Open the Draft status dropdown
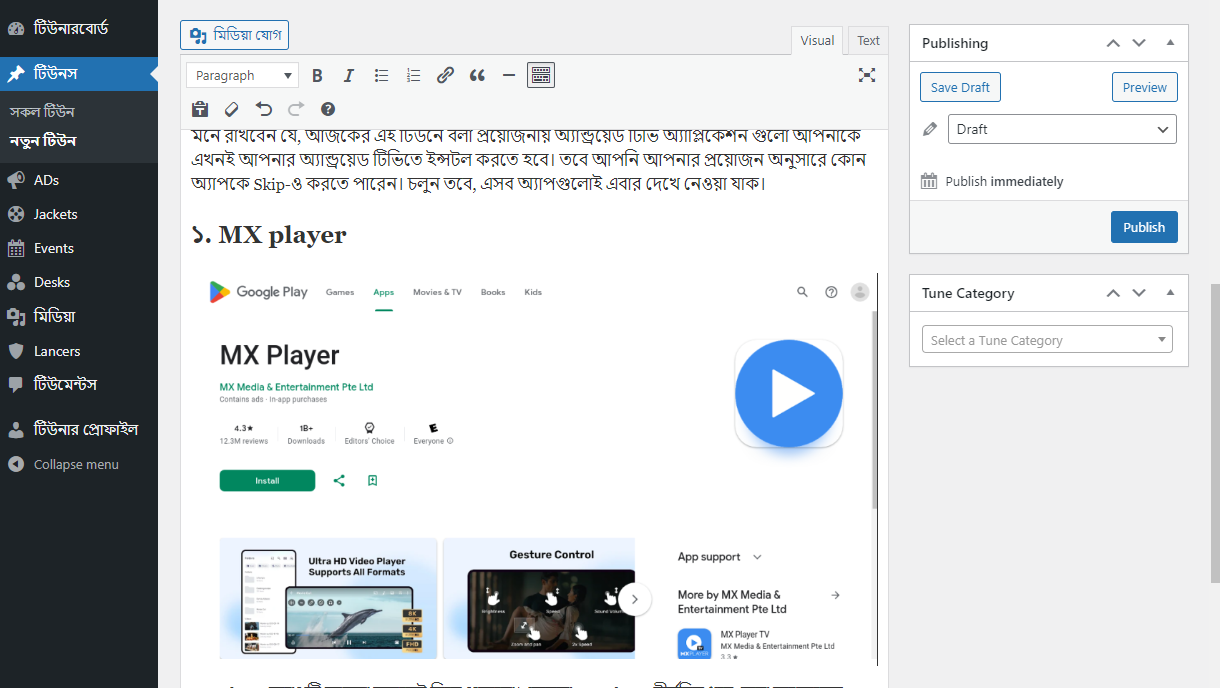The width and height of the screenshot is (1220, 688). [1061, 129]
